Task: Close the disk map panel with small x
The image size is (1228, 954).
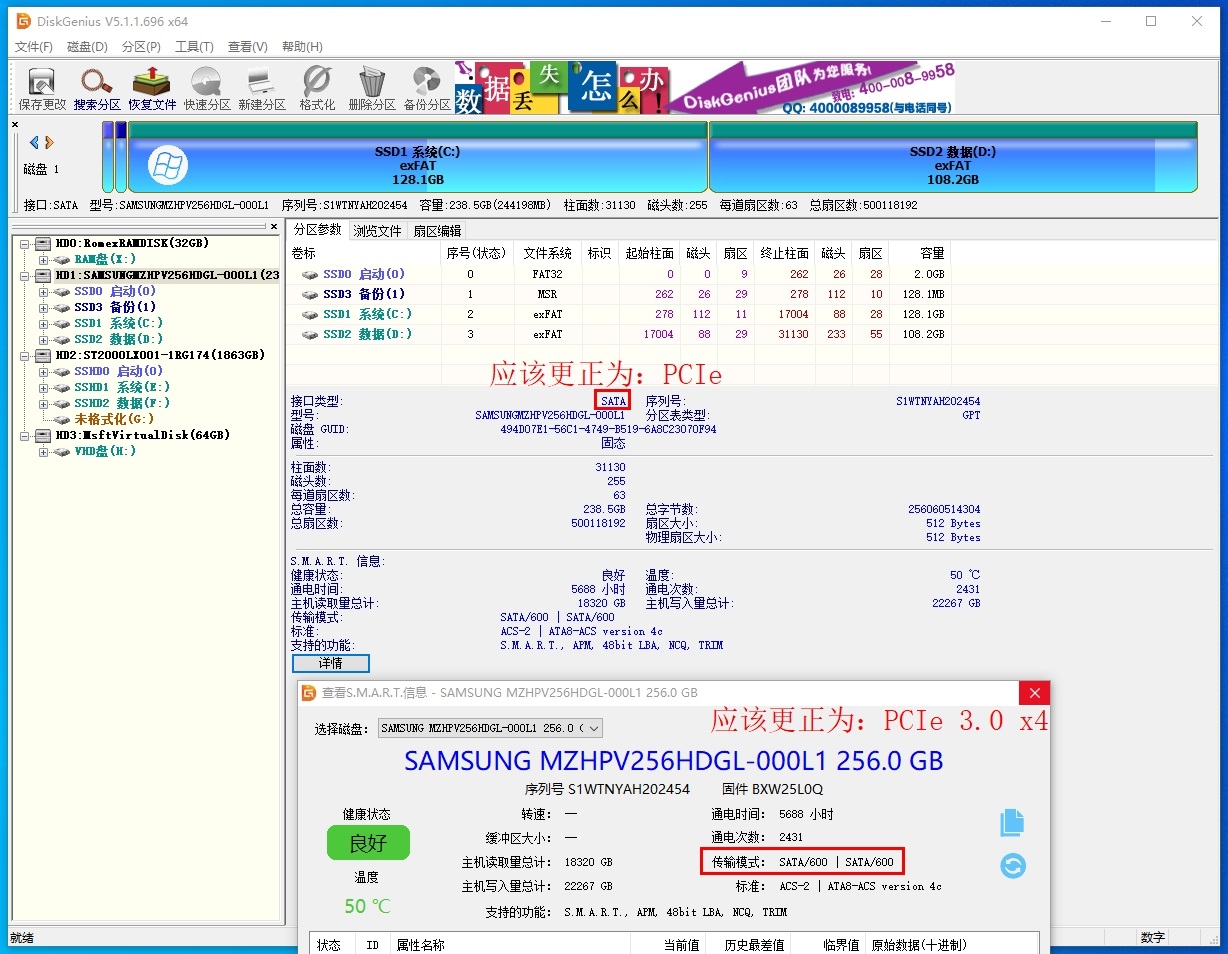Action: [15, 125]
